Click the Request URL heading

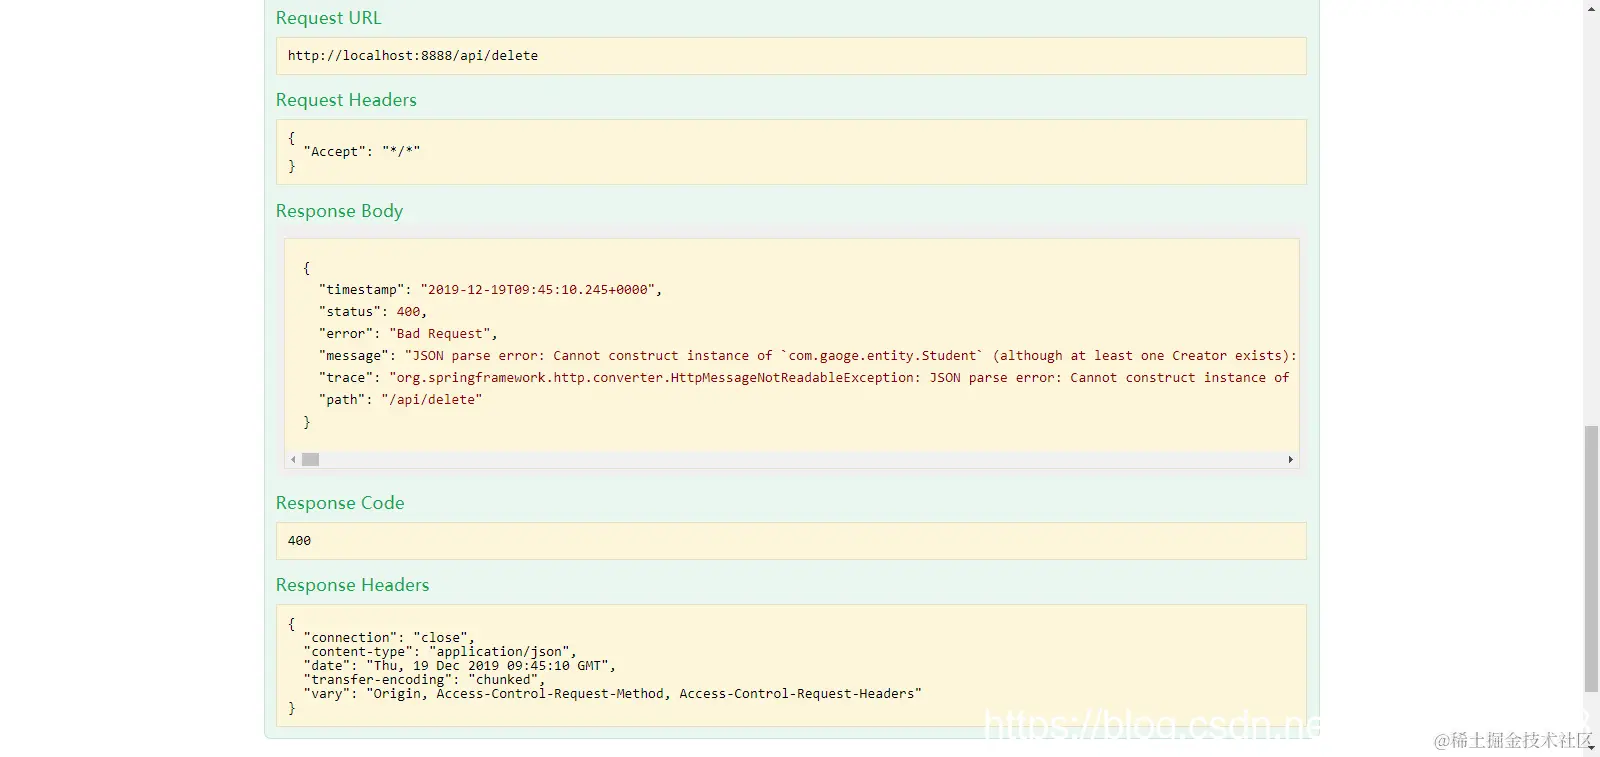click(x=328, y=18)
